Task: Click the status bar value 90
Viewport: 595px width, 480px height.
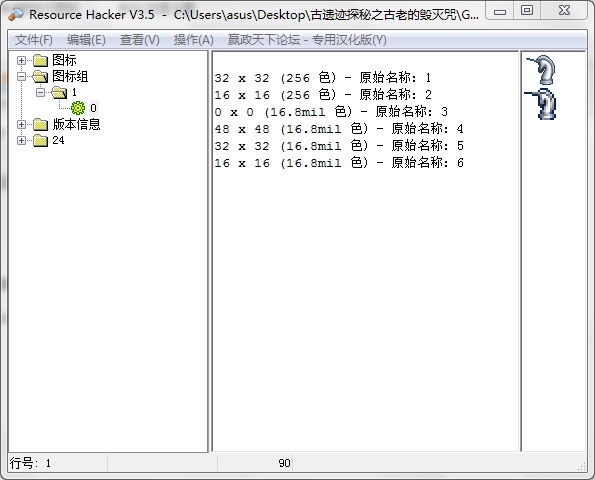Action: (284, 463)
